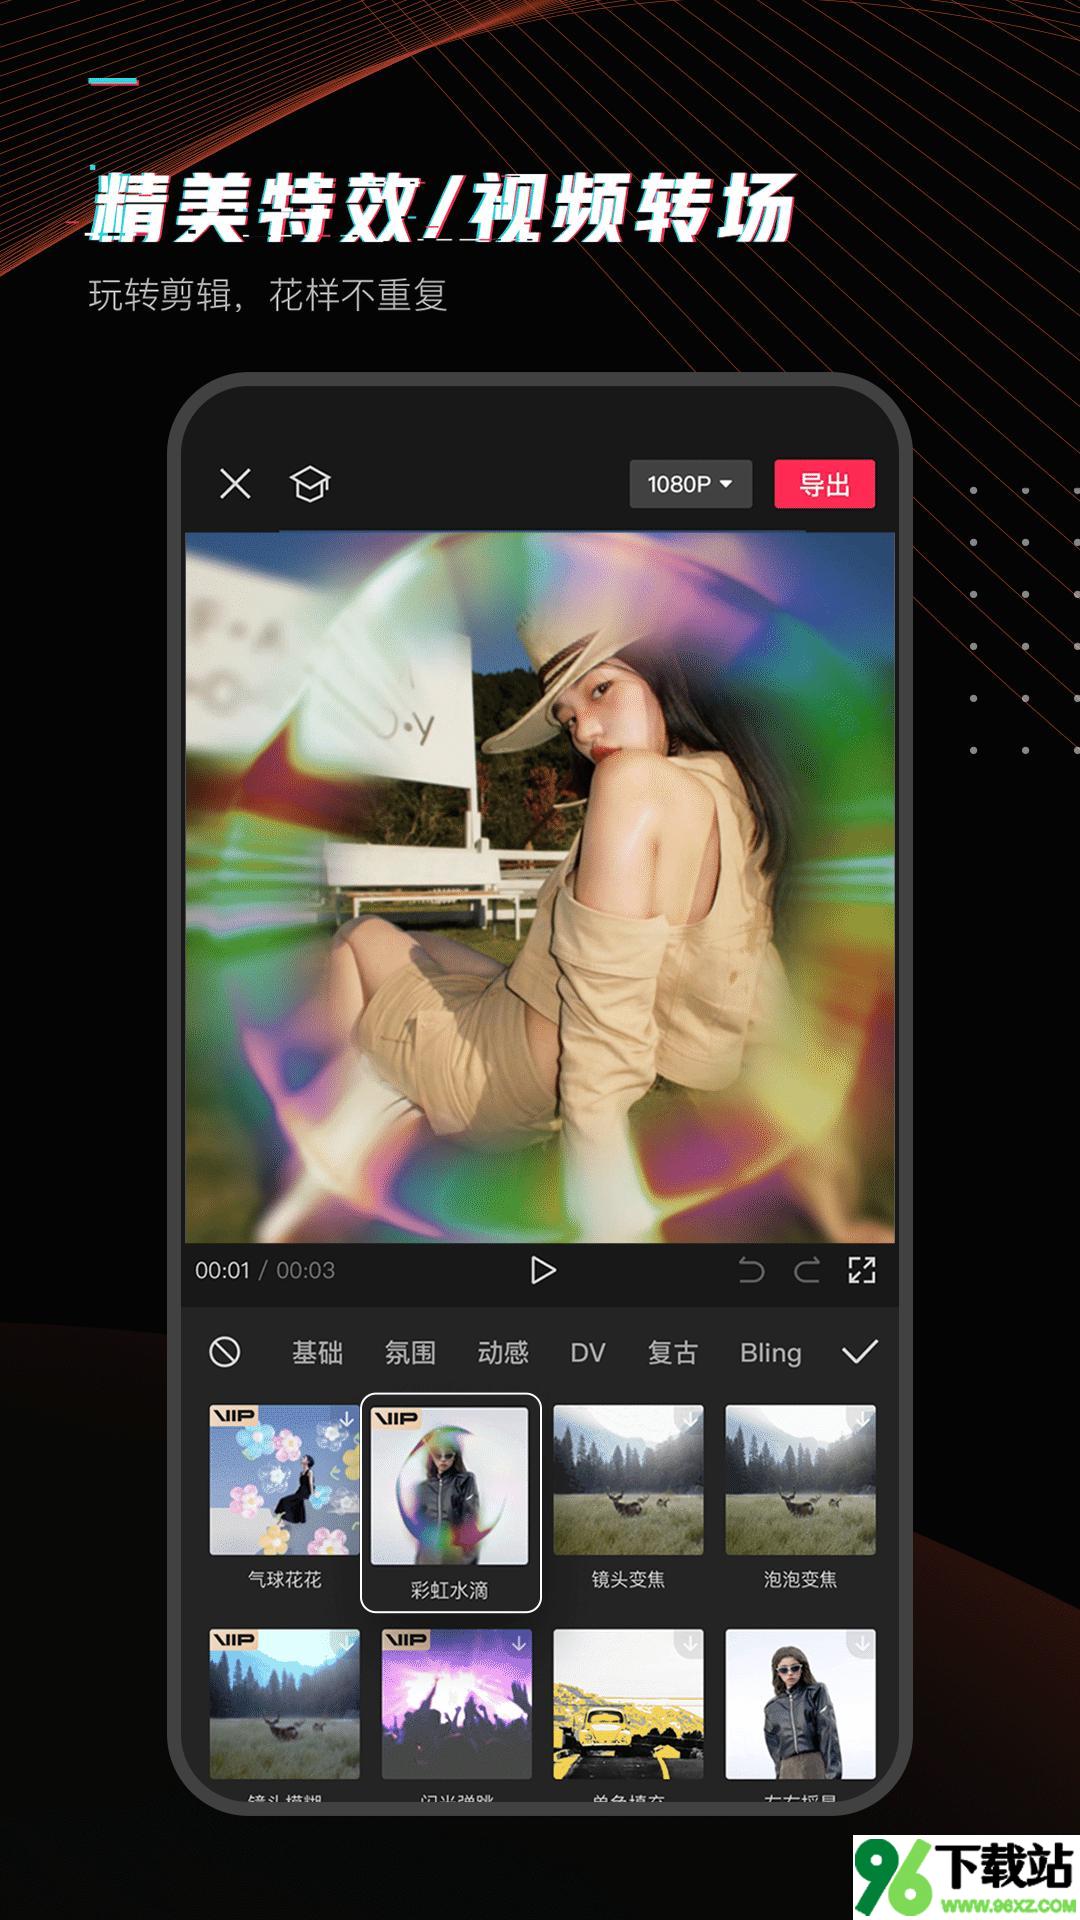Tap the 彩虹水滴 effect label
Viewport: 1080px width, 1920px height.
449,1590
